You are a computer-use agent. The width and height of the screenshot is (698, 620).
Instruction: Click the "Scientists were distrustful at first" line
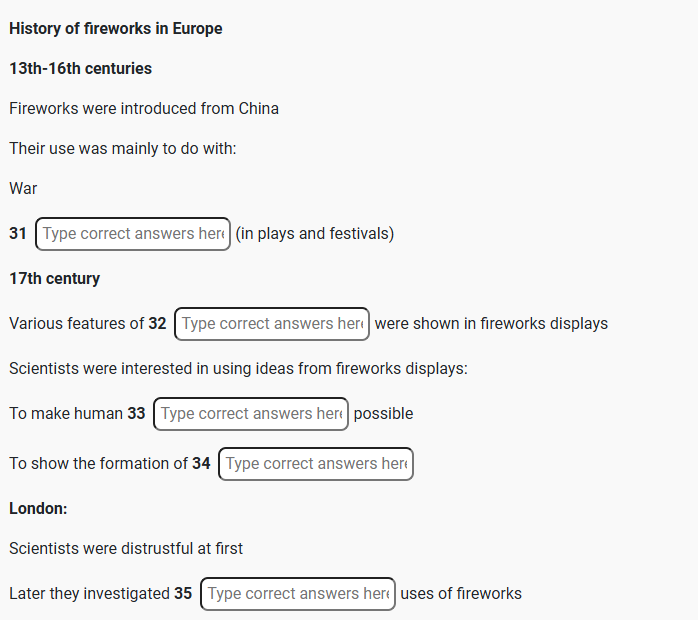pos(126,548)
